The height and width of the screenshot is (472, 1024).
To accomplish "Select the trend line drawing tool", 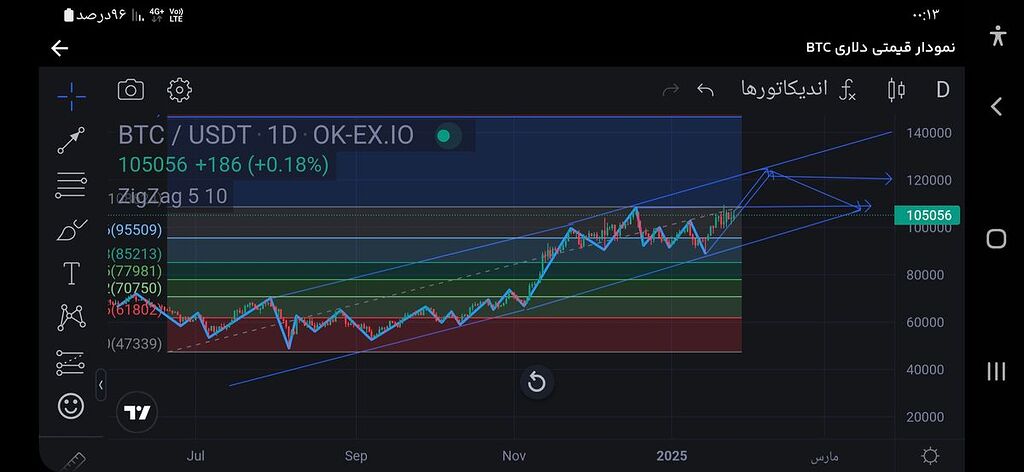I will [71, 141].
